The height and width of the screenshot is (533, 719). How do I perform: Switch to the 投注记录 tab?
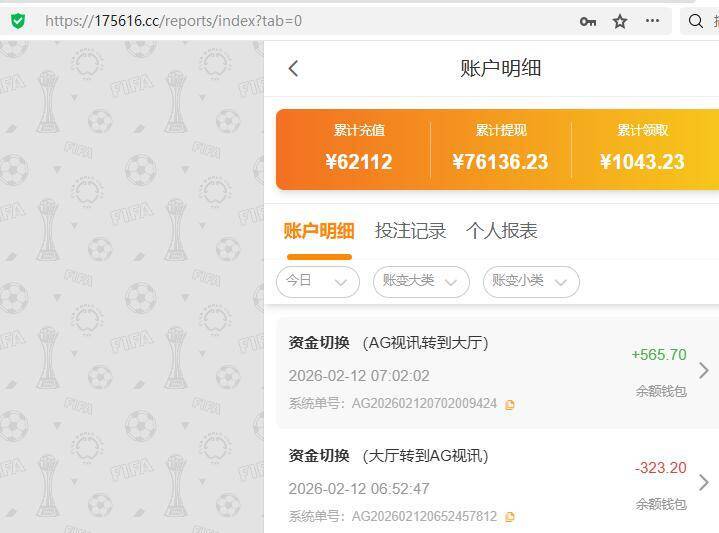410,231
